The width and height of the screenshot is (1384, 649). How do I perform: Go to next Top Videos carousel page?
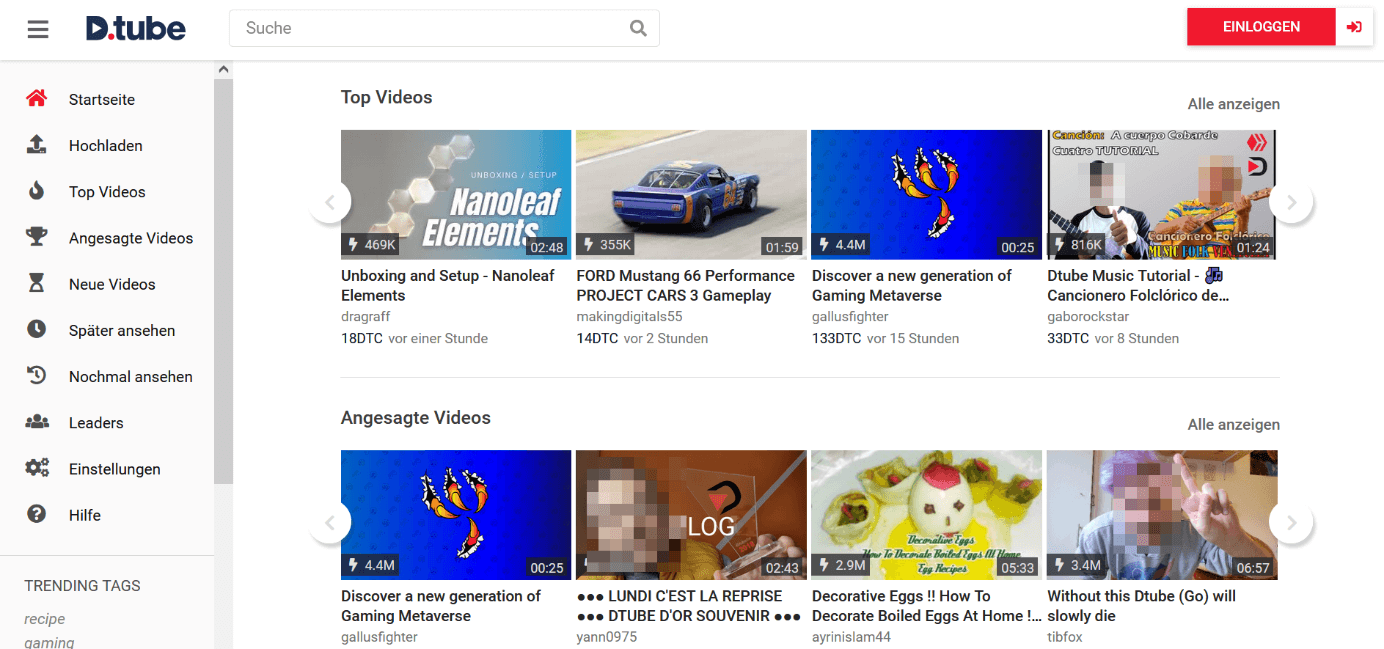pos(1291,202)
